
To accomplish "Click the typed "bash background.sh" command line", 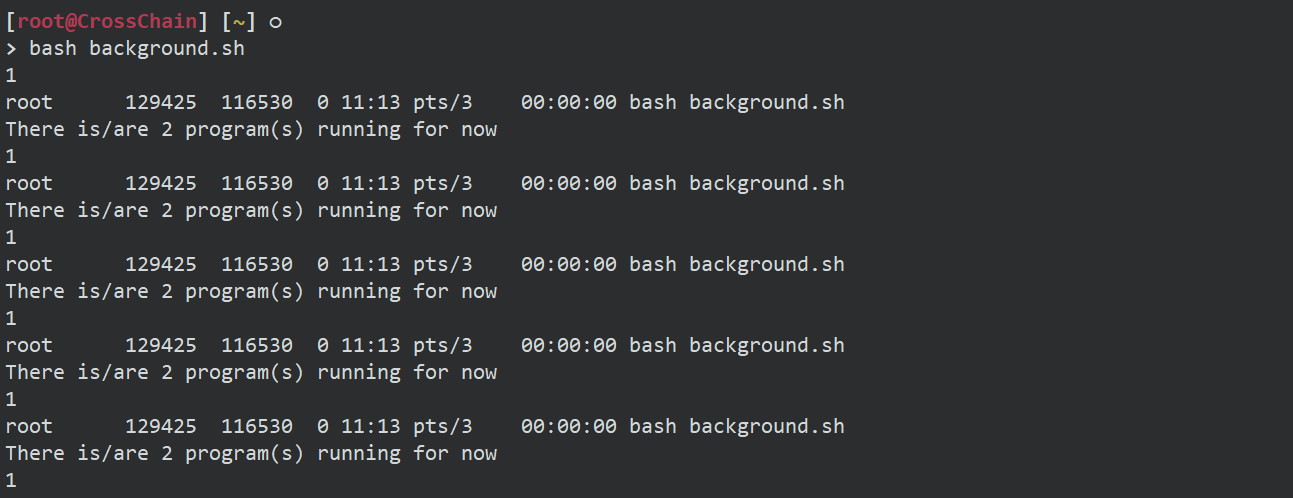I will tap(137, 48).
